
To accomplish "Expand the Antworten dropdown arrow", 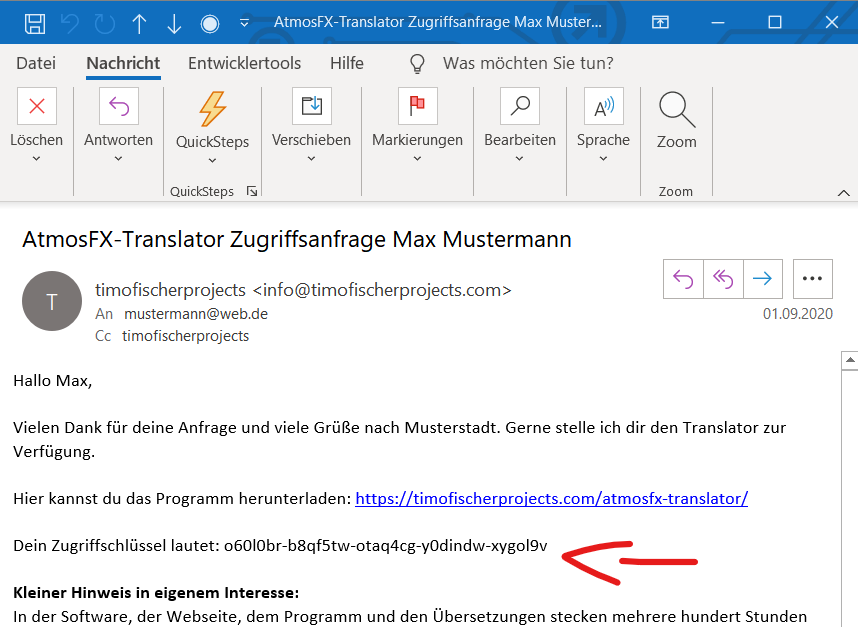I will 118,159.
